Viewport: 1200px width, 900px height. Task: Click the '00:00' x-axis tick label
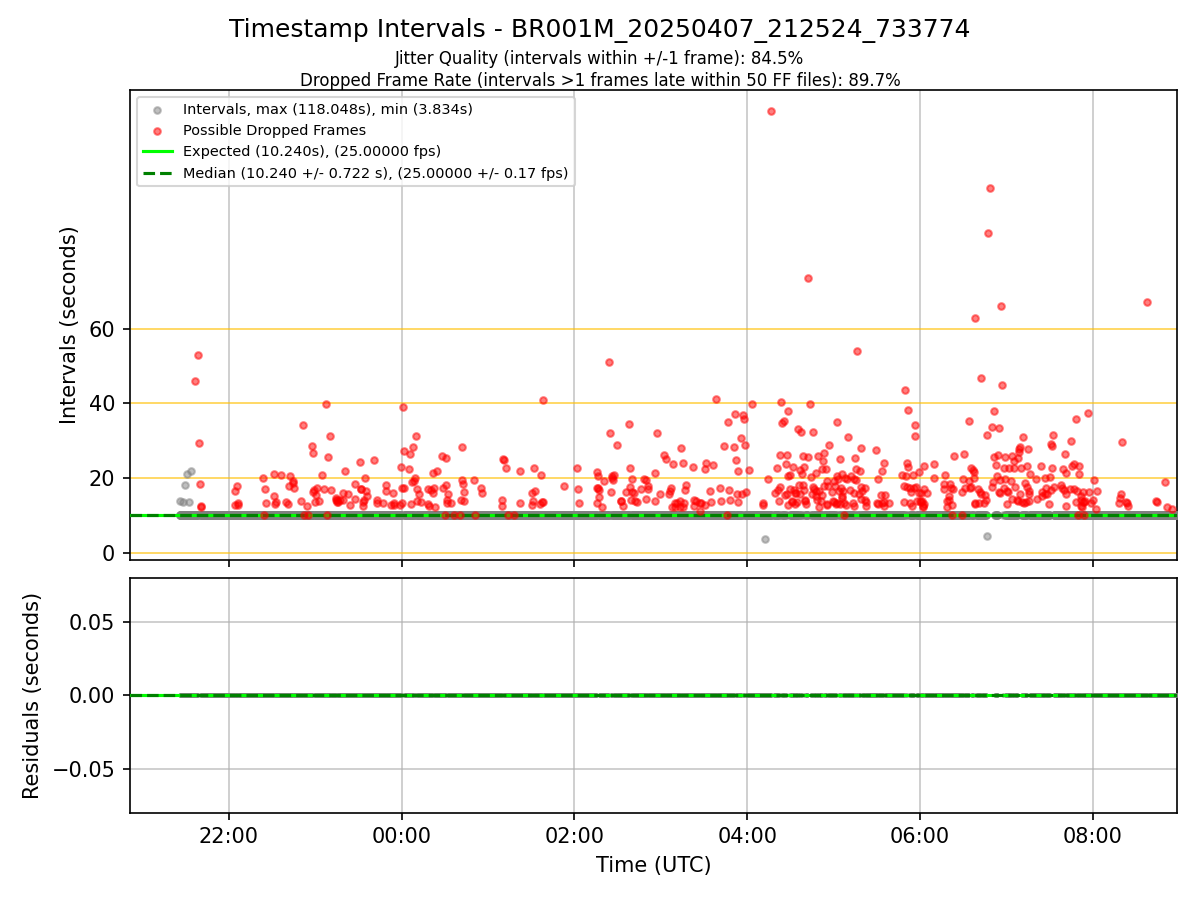[x=402, y=834]
